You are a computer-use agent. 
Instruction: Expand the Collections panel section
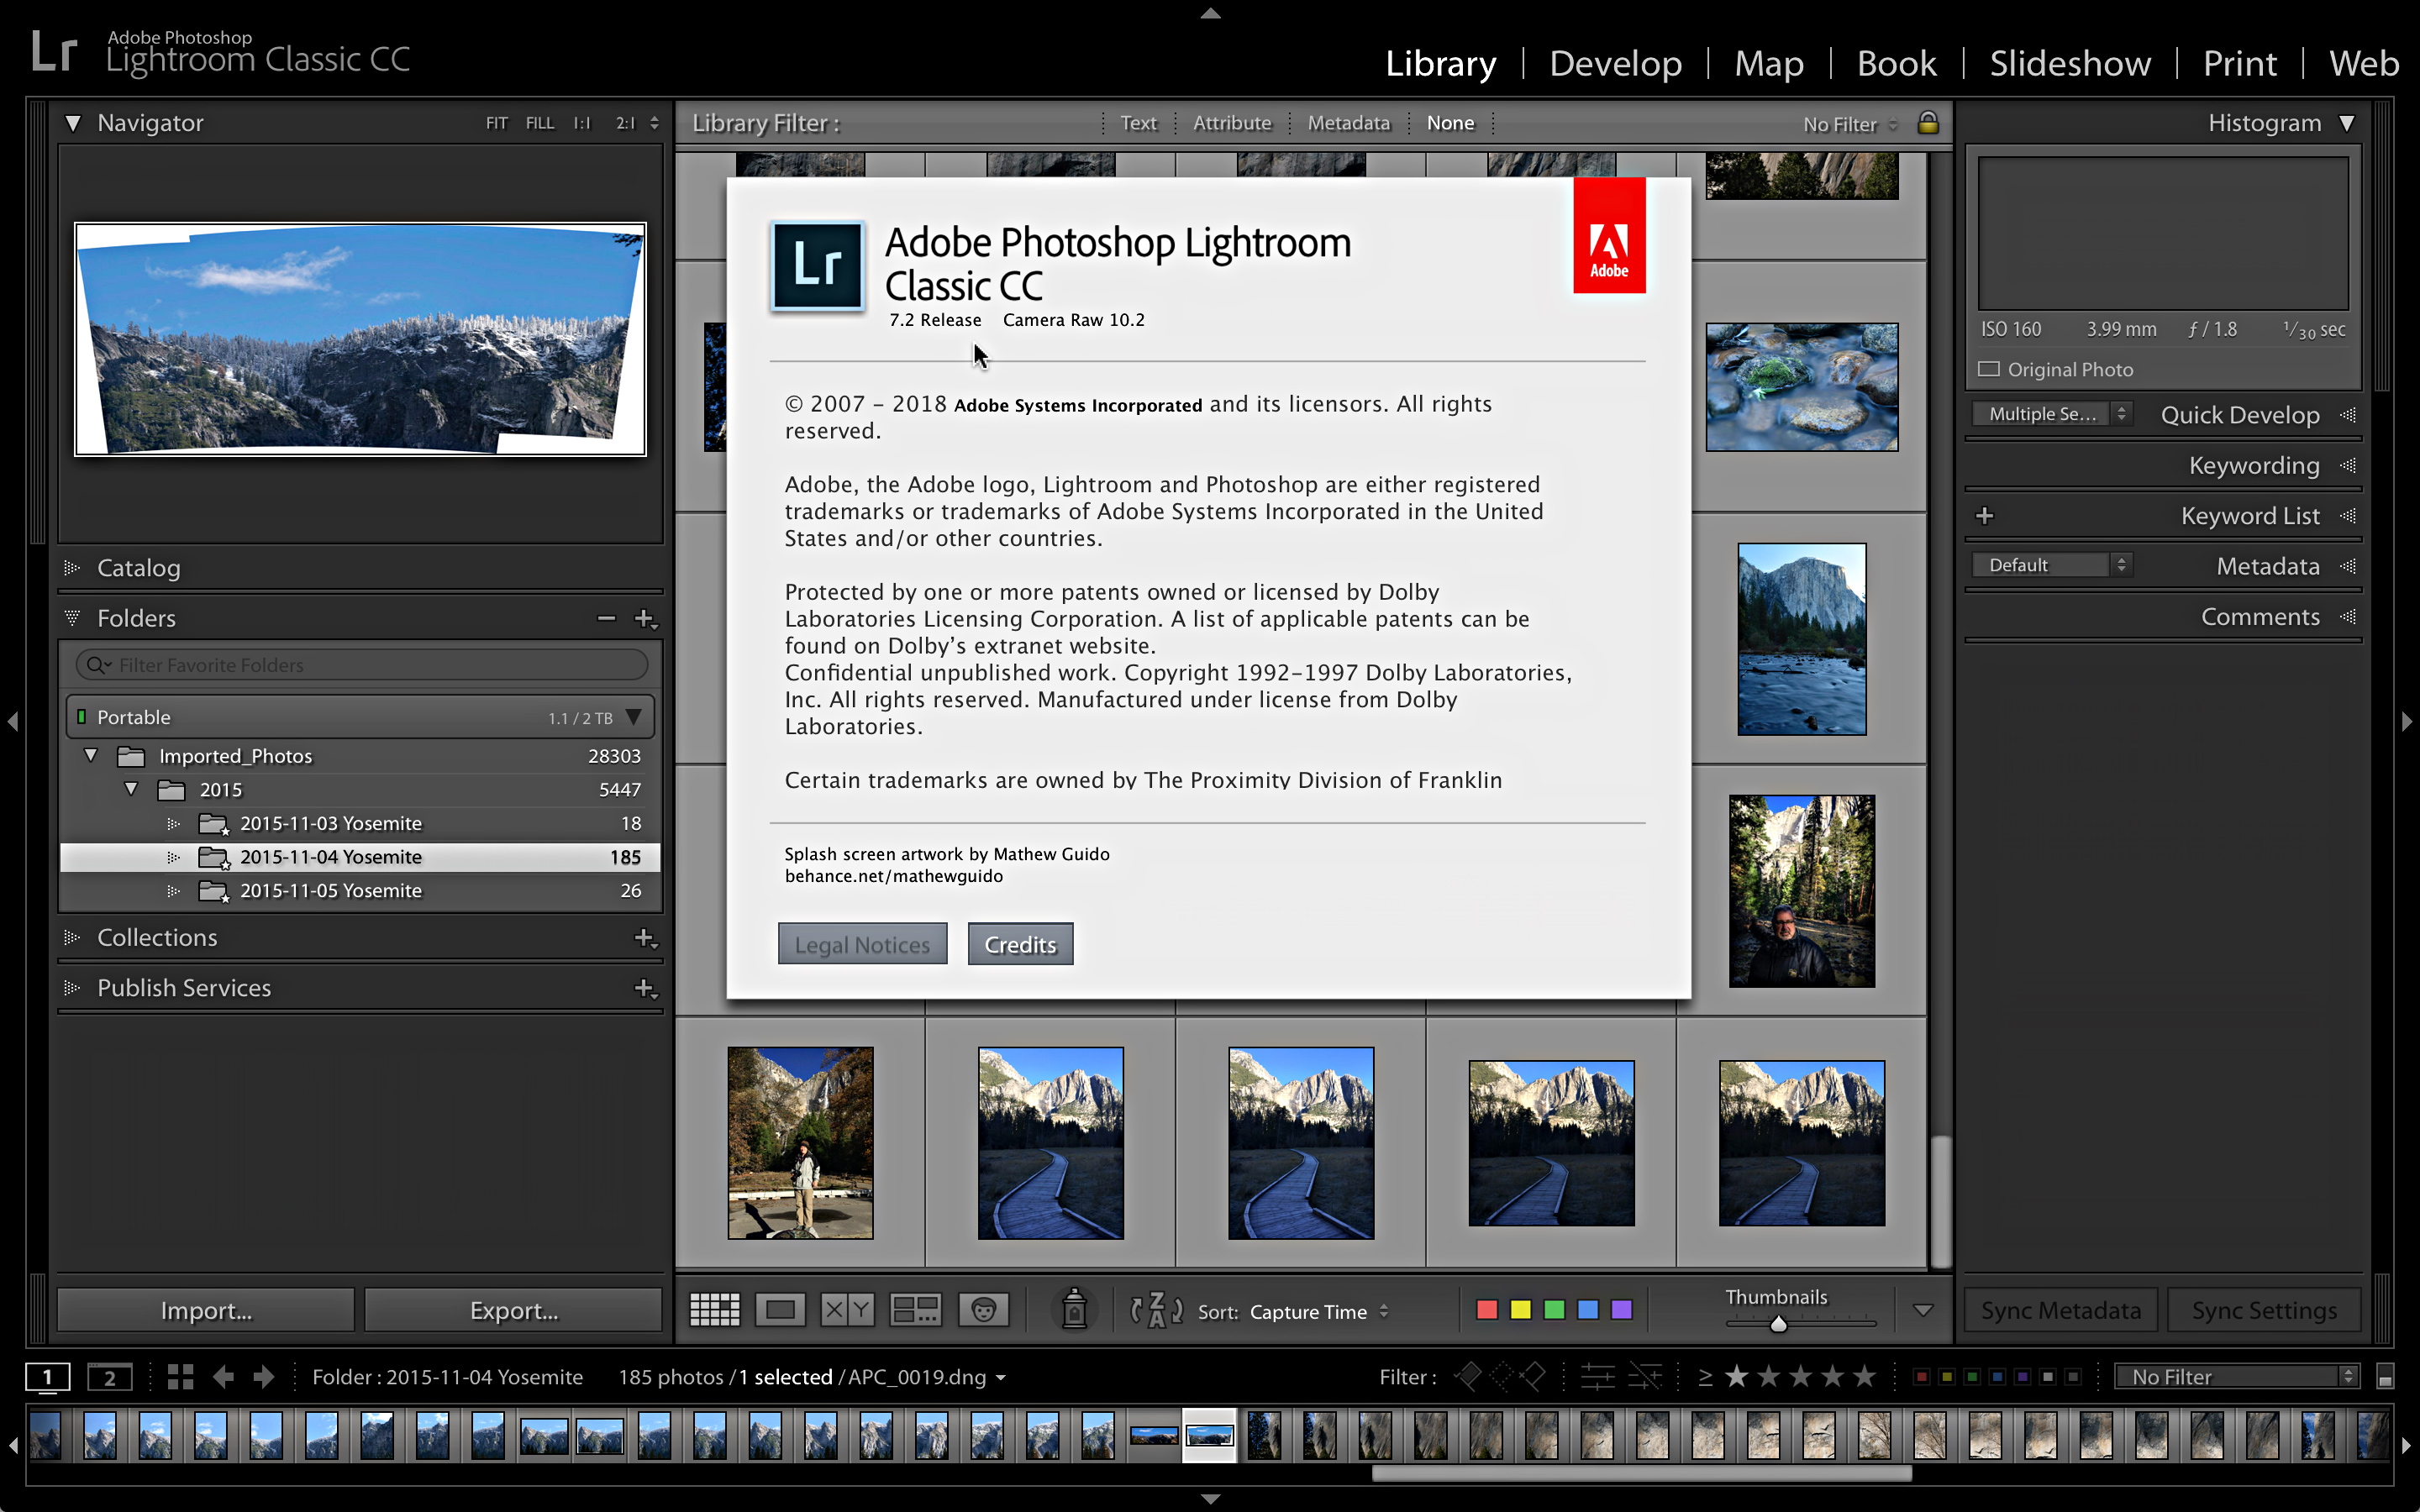click(x=71, y=937)
